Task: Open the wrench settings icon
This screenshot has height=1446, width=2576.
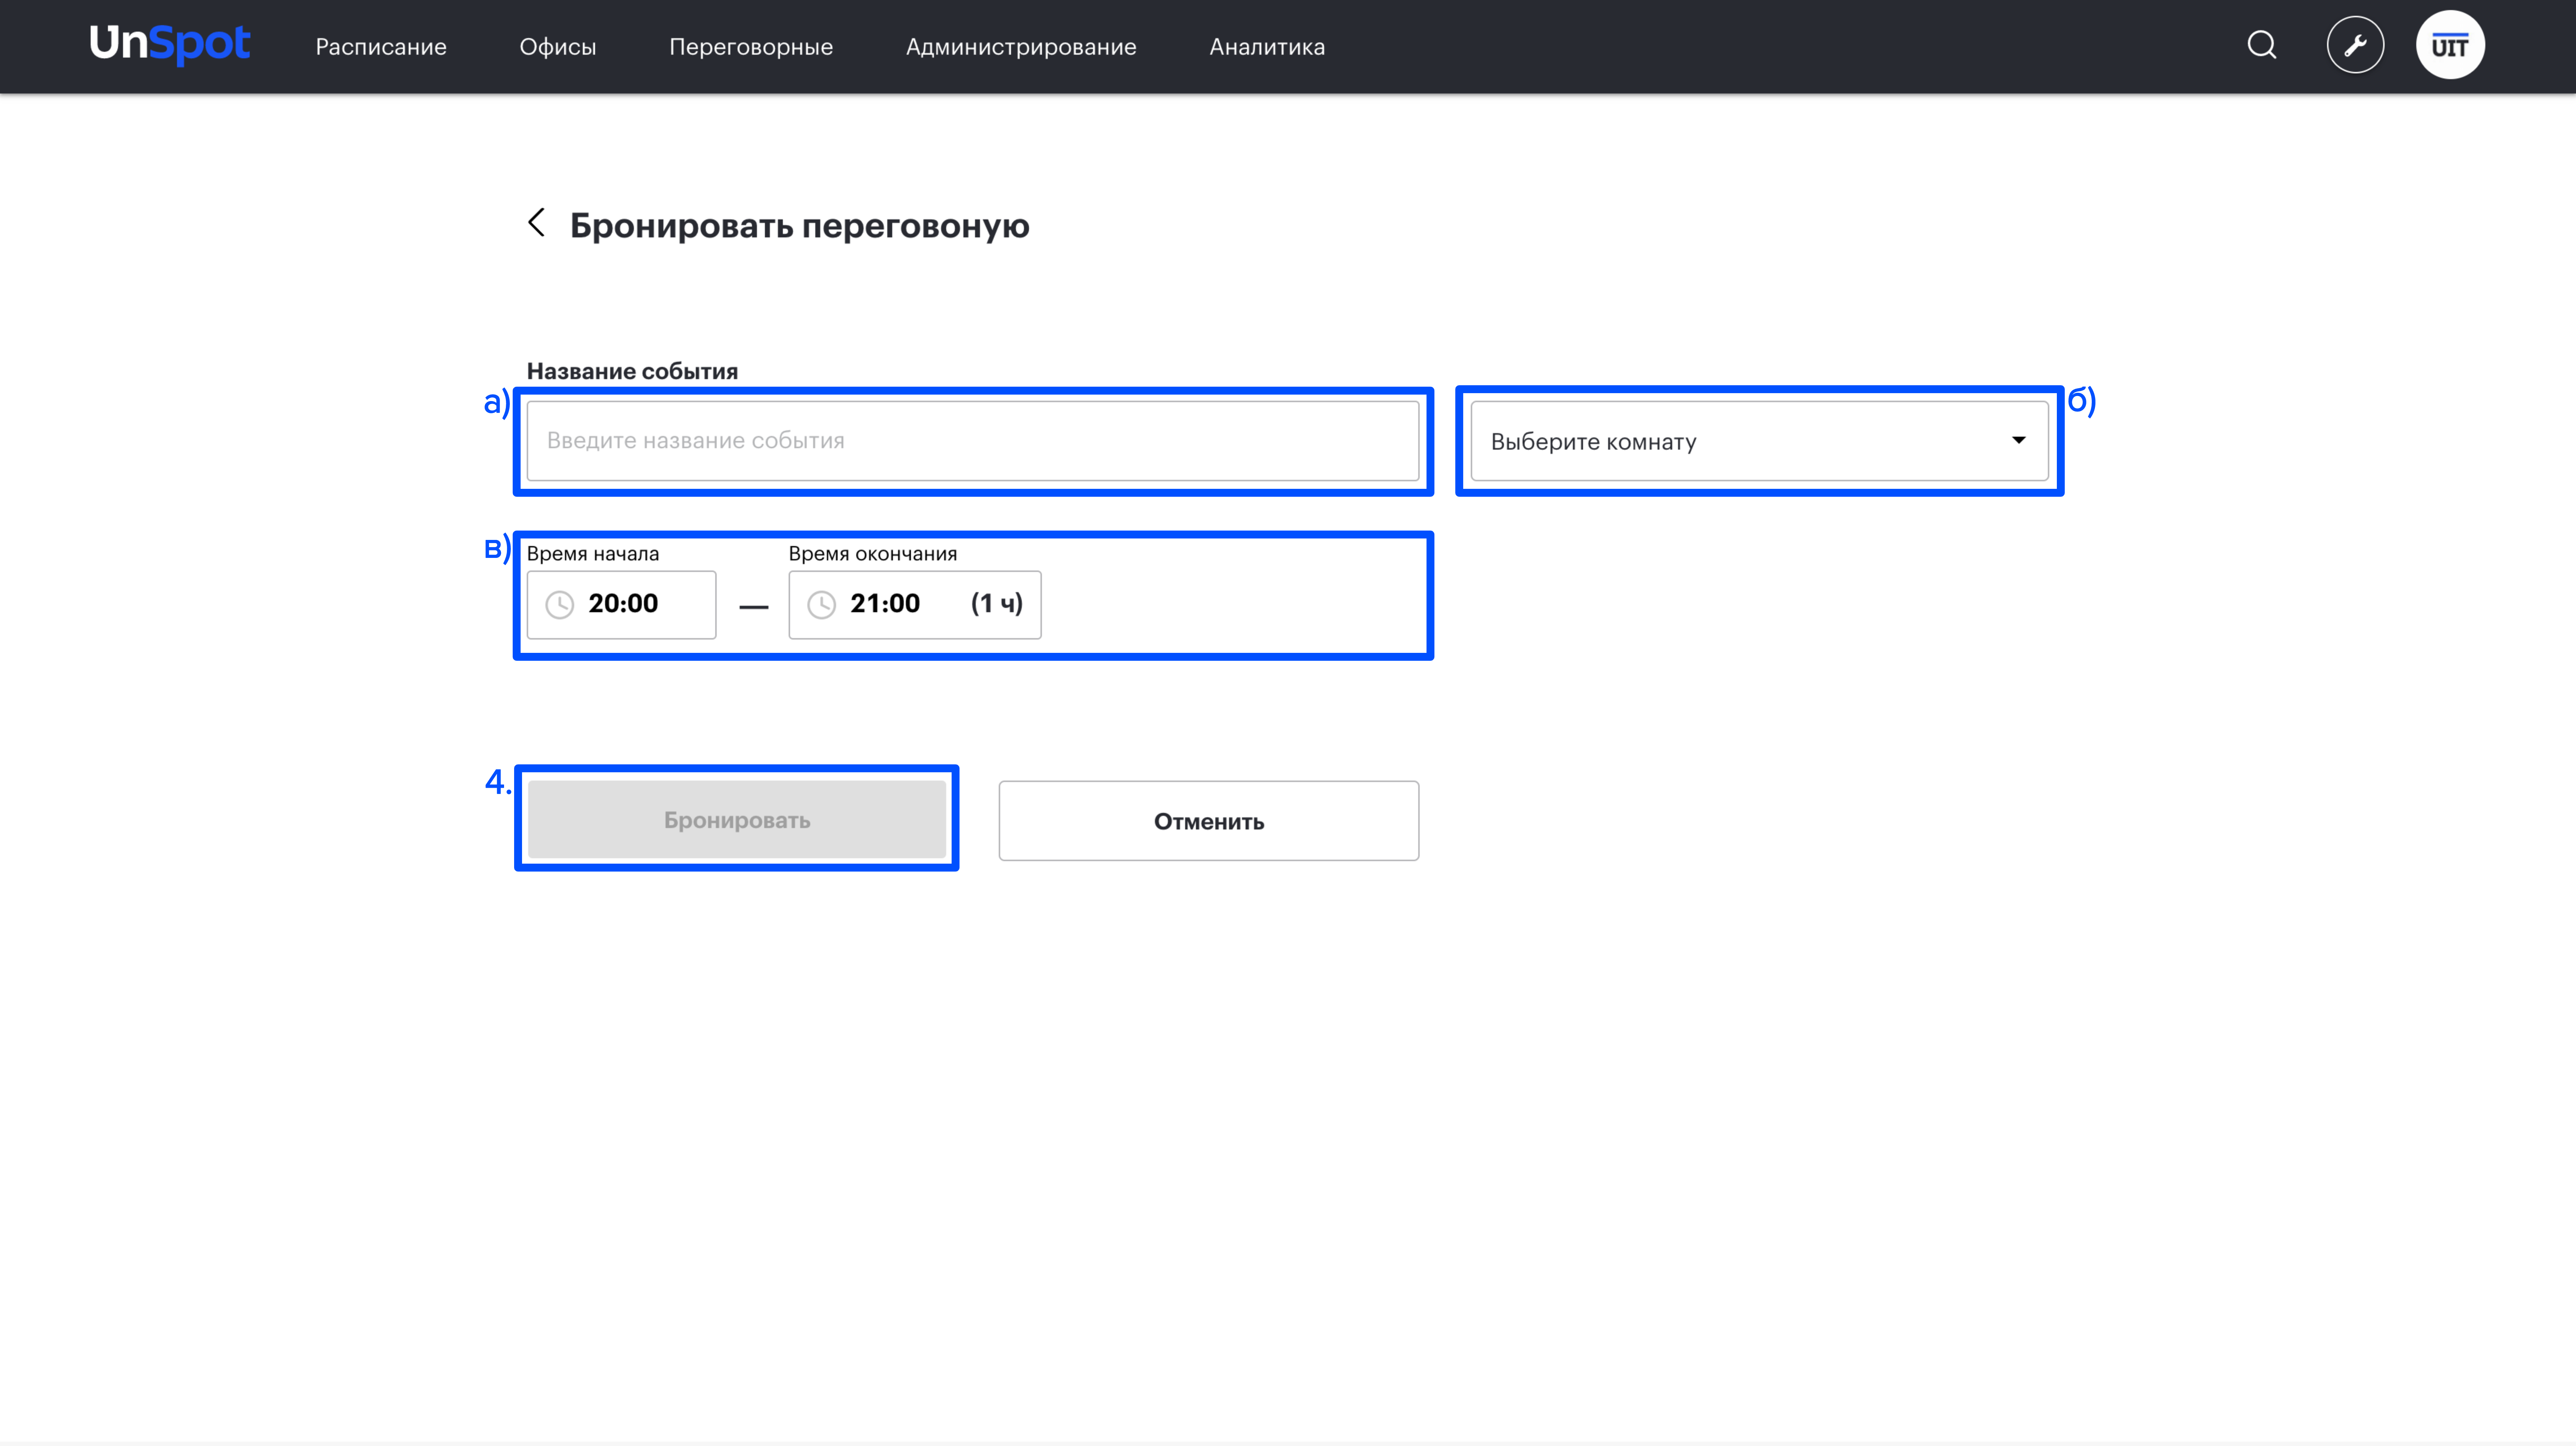Action: tap(2355, 45)
